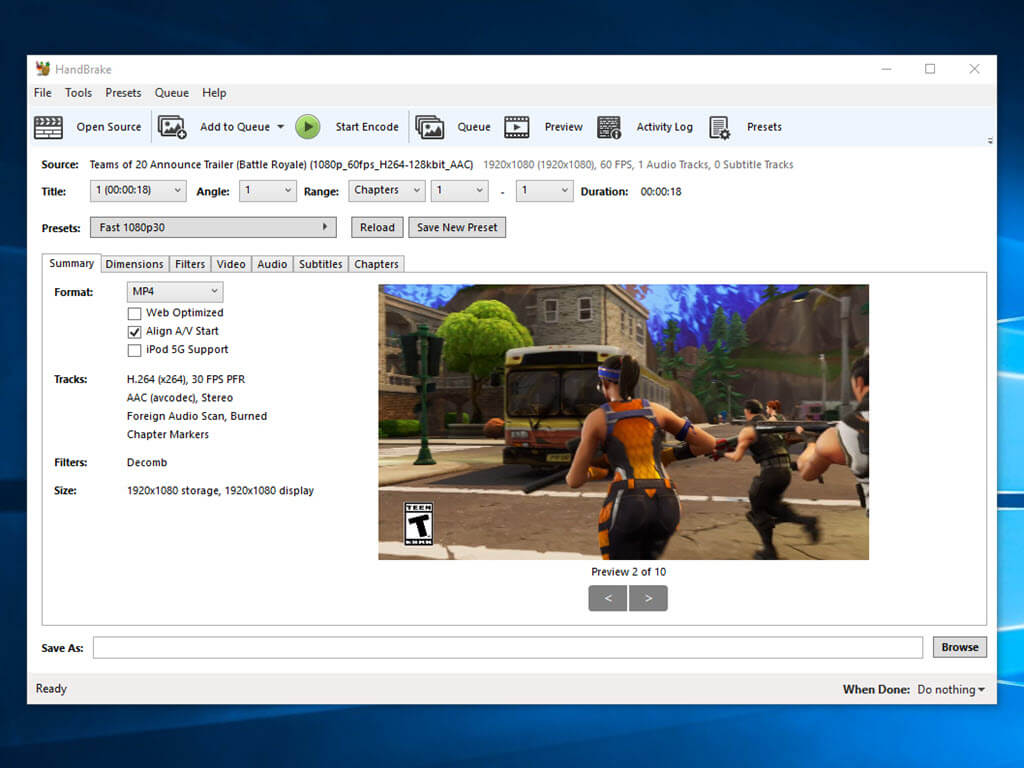
Task: Click the Queue stacked images icon
Action: [430, 127]
